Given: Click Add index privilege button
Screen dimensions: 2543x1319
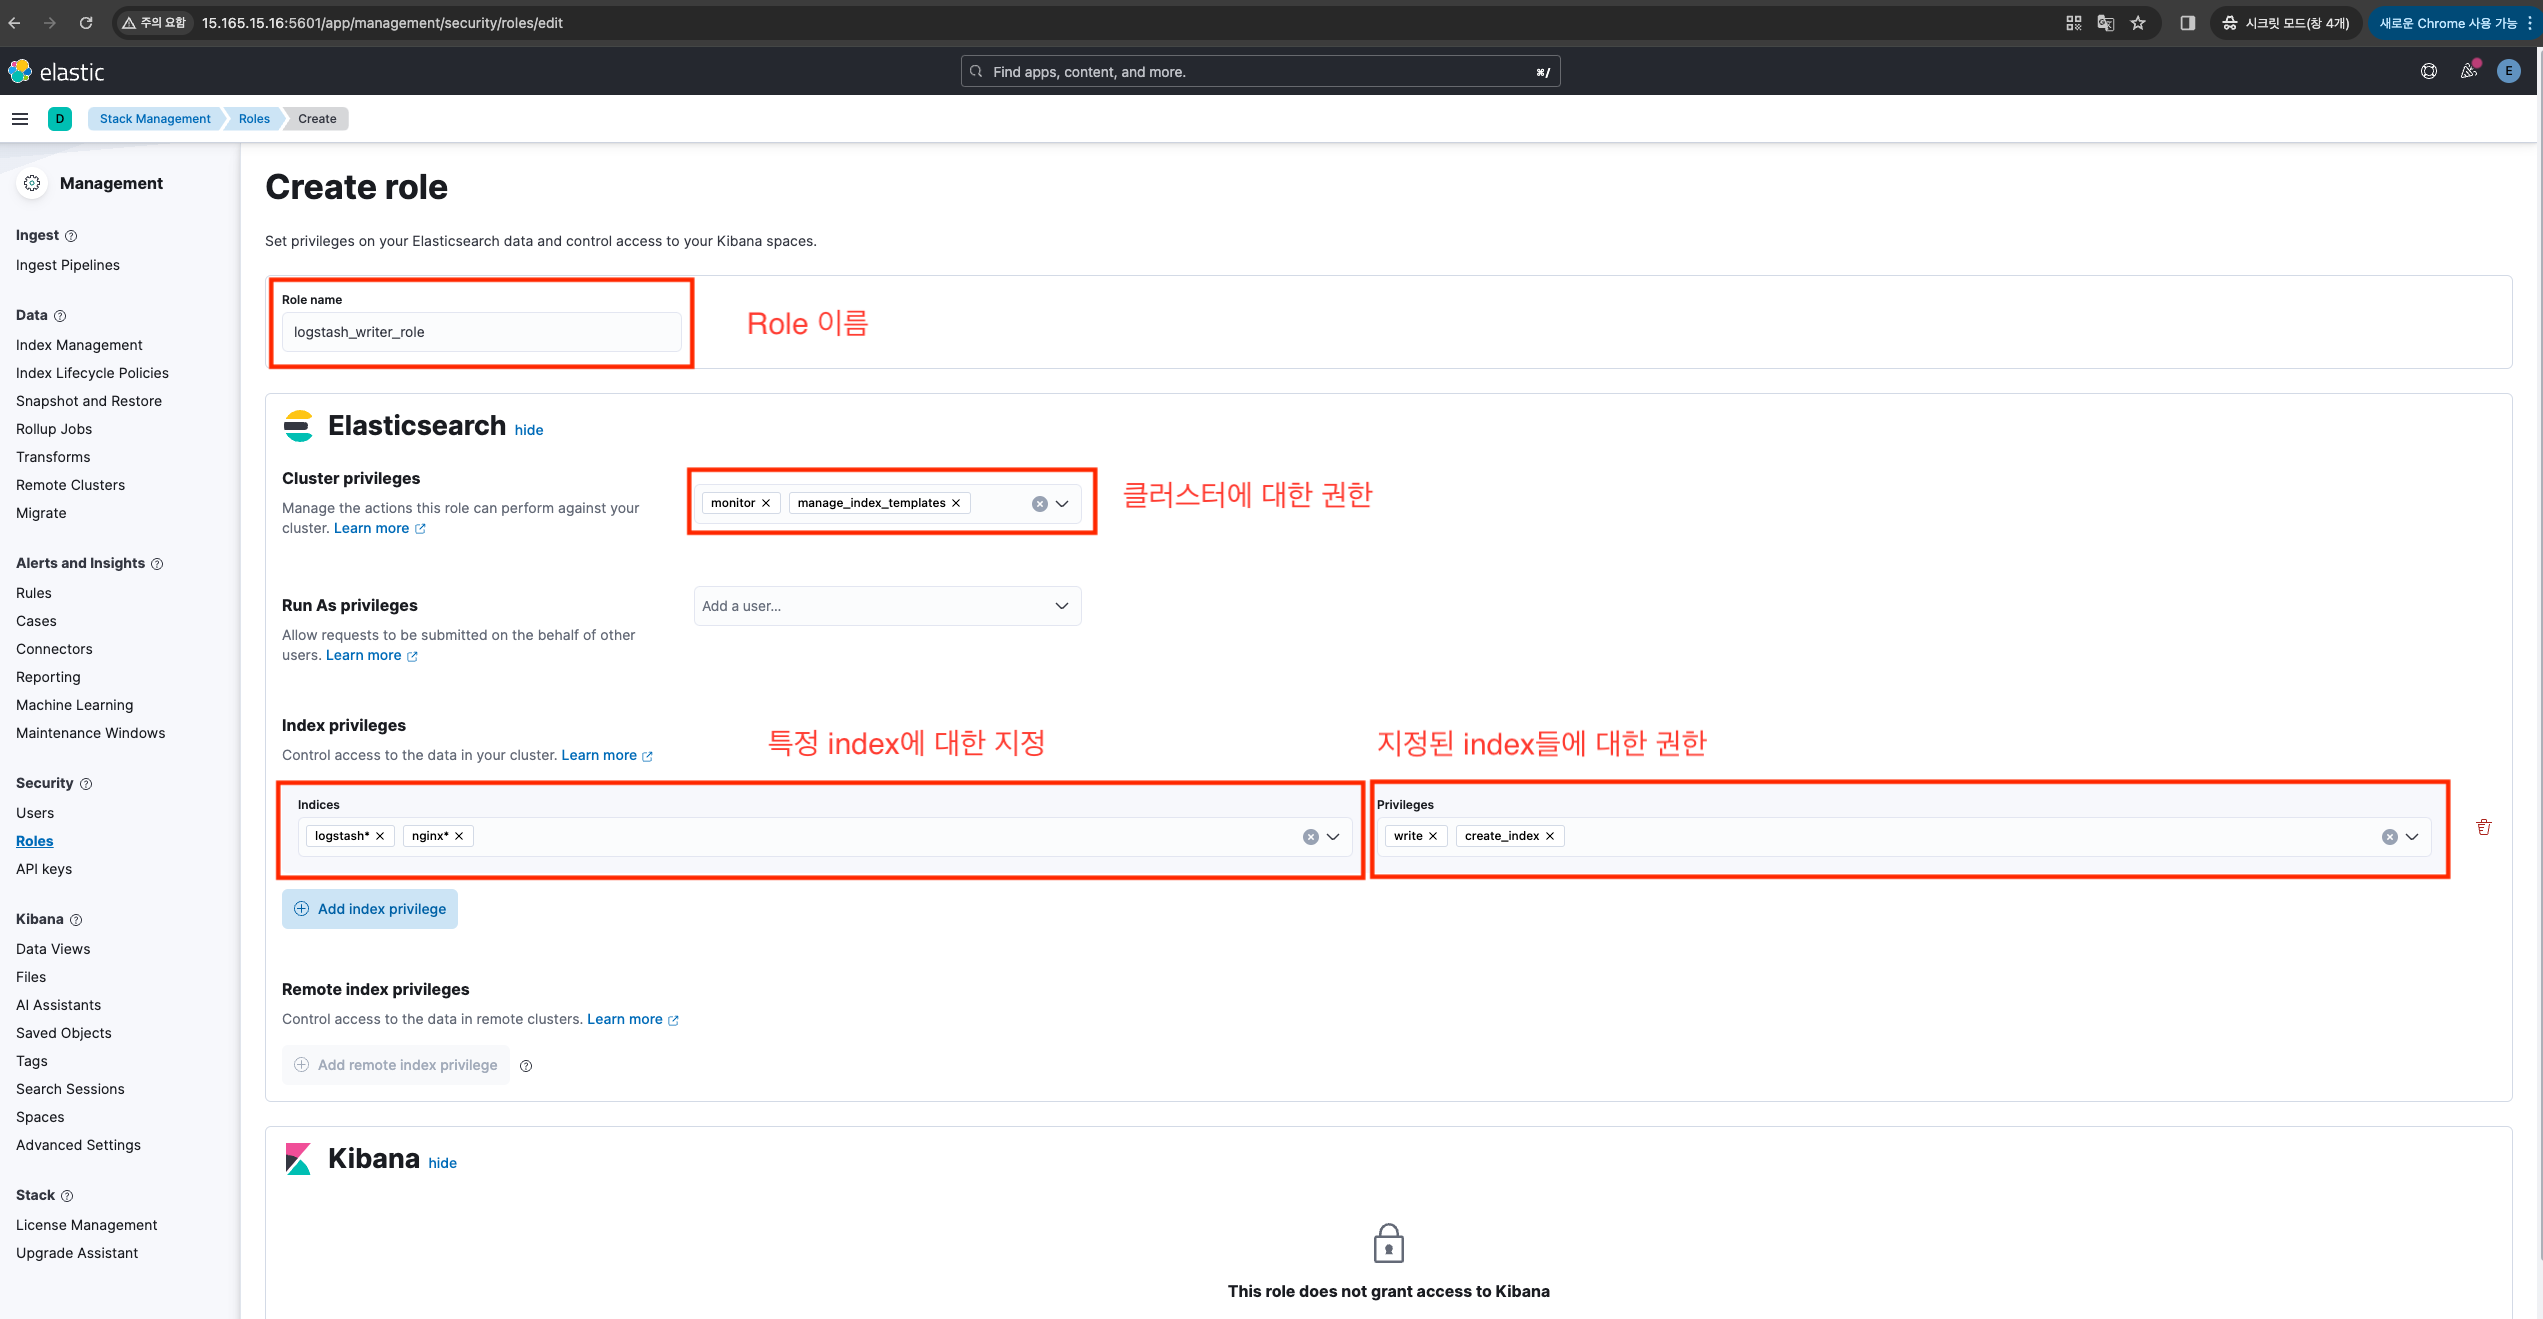Looking at the screenshot, I should (x=370, y=909).
